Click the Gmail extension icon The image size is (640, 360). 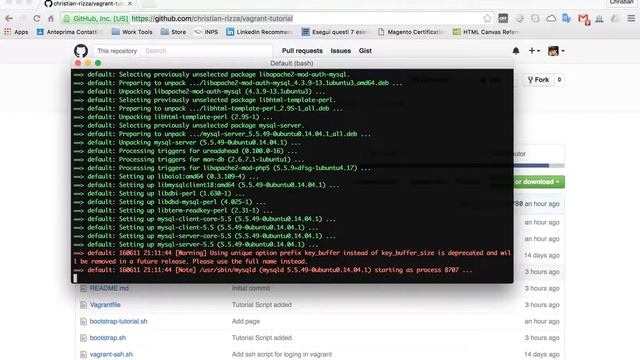click(x=584, y=19)
